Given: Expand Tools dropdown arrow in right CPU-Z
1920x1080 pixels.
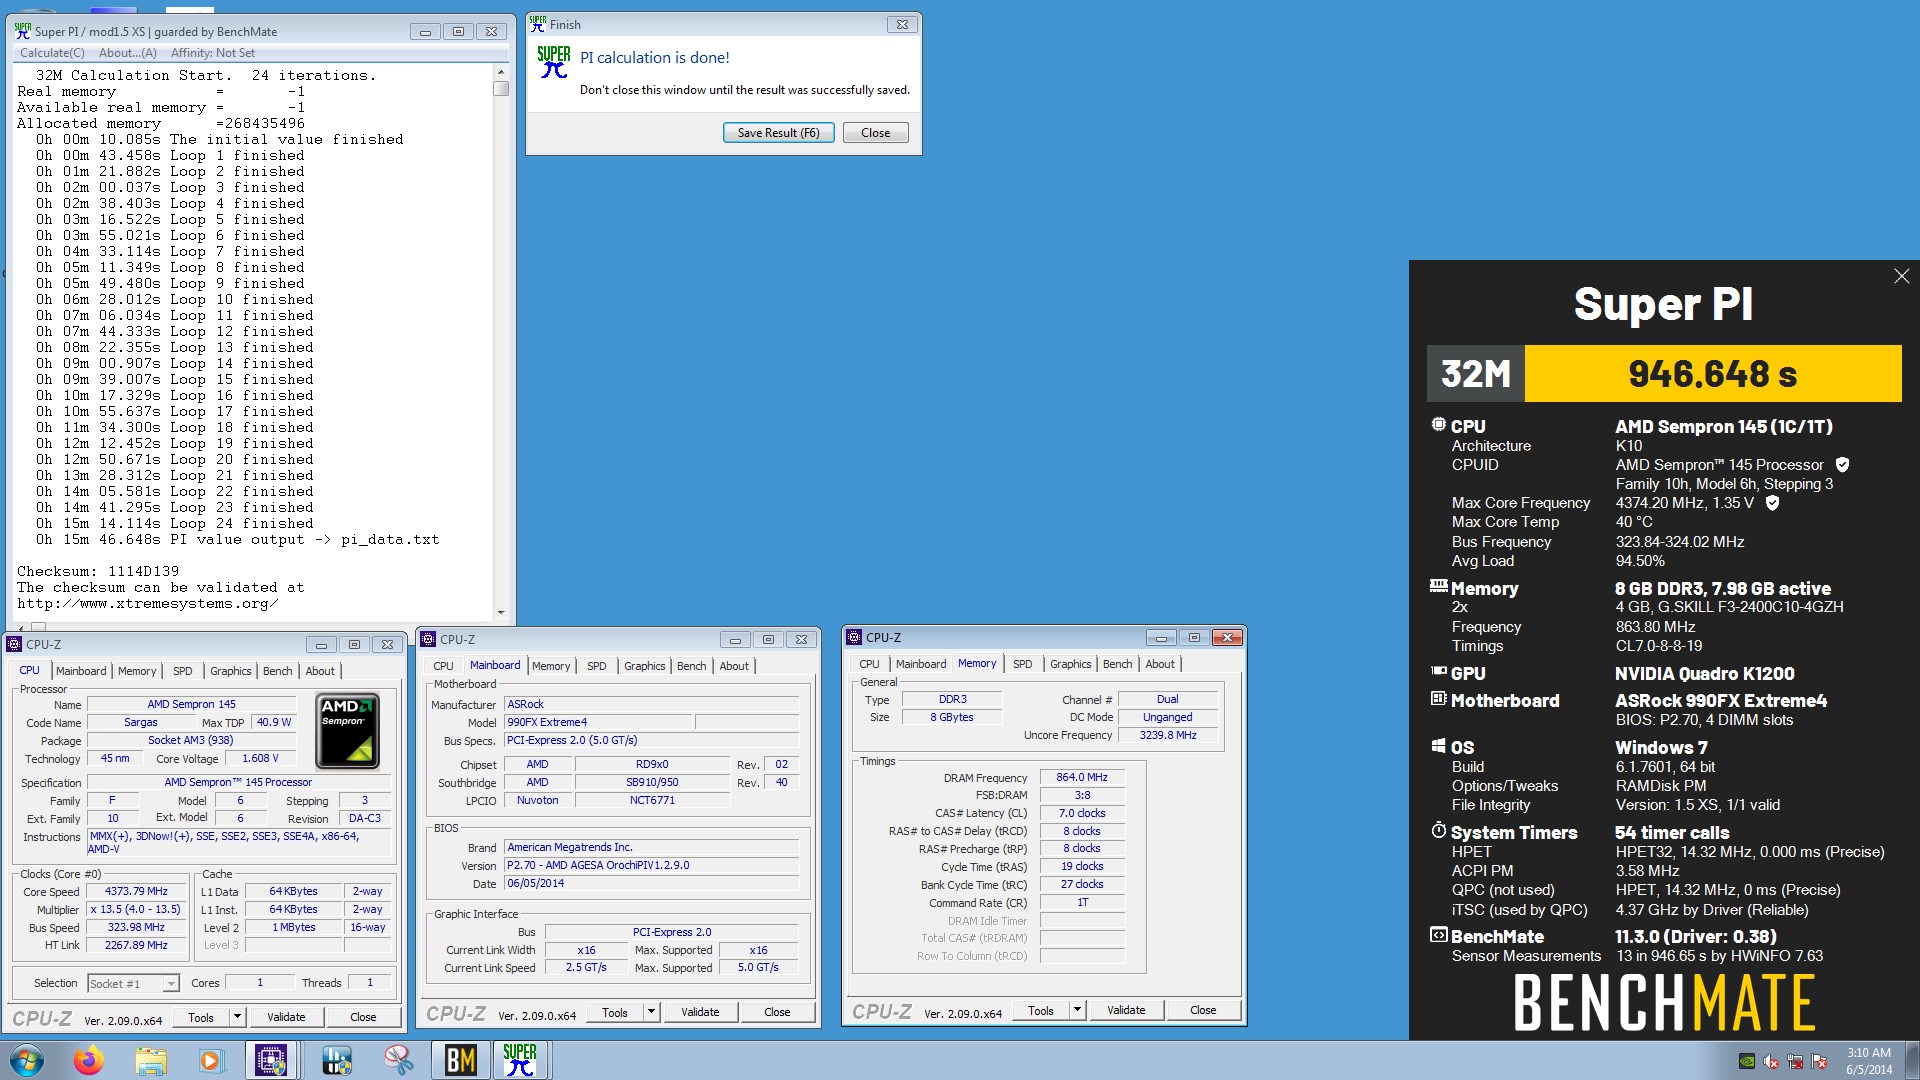Looking at the screenshot, I should tap(1077, 1011).
